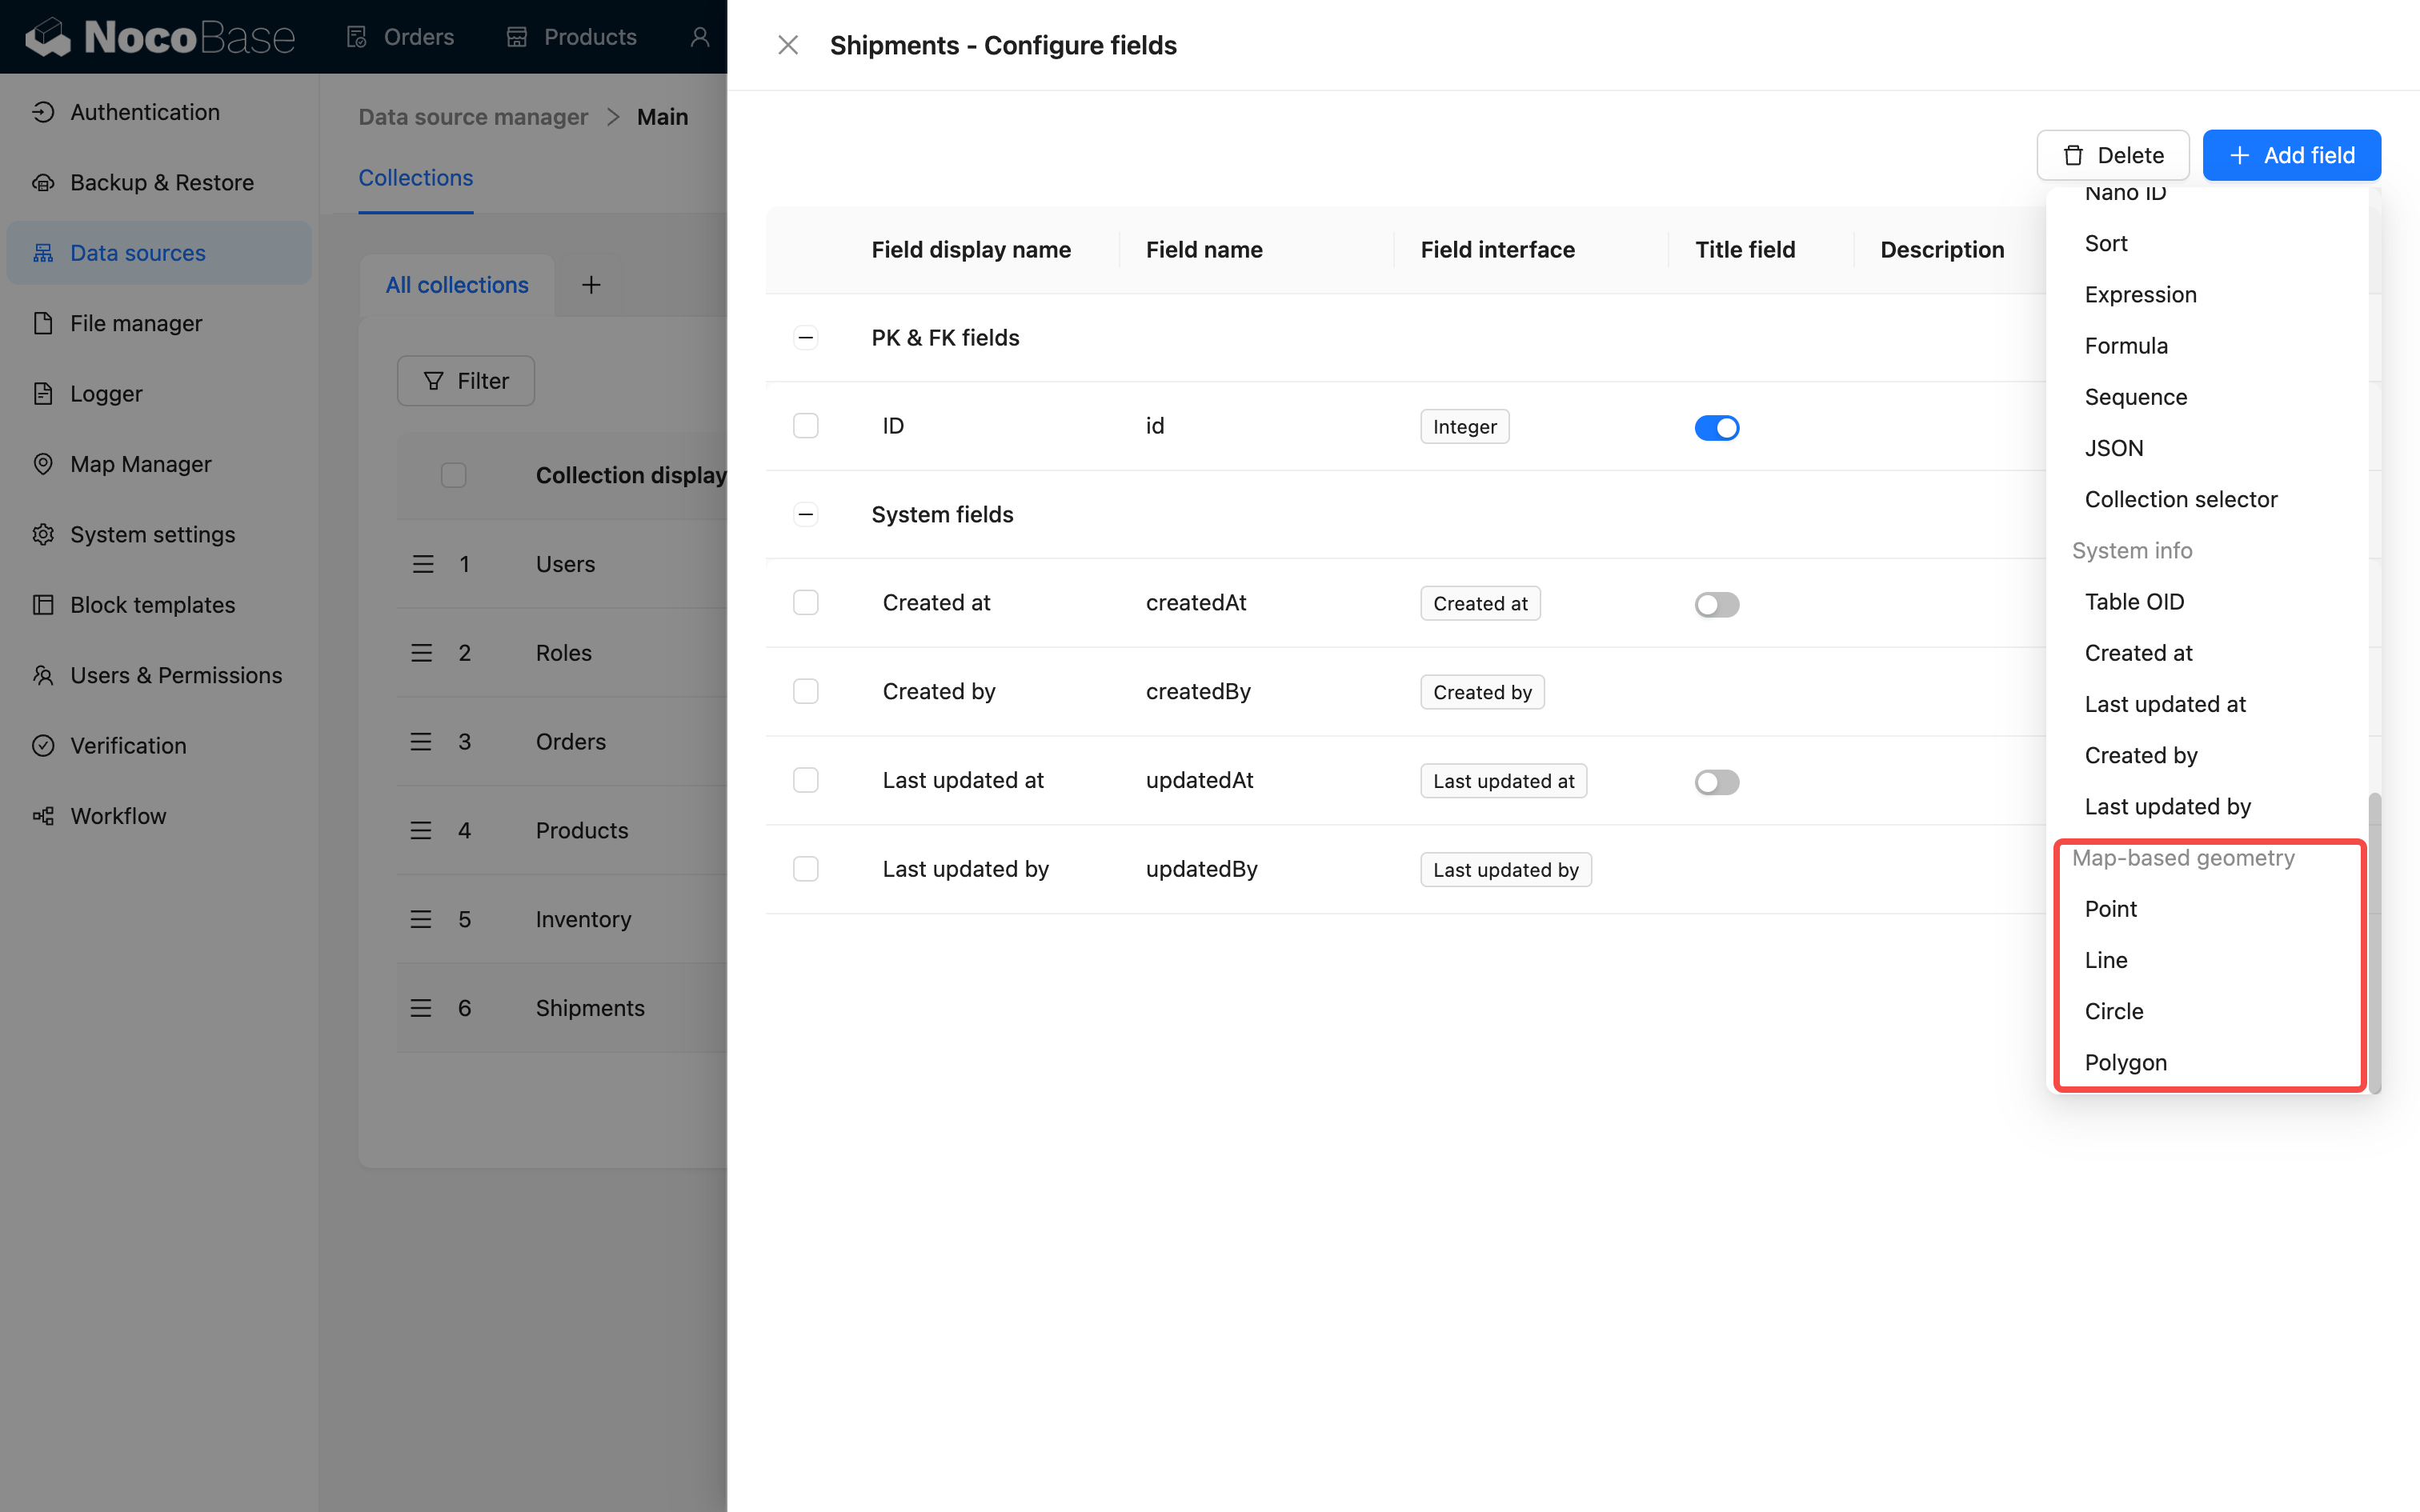2420x1512 pixels.
Task: Open Data sources in the sidebar
Action: click(x=159, y=253)
